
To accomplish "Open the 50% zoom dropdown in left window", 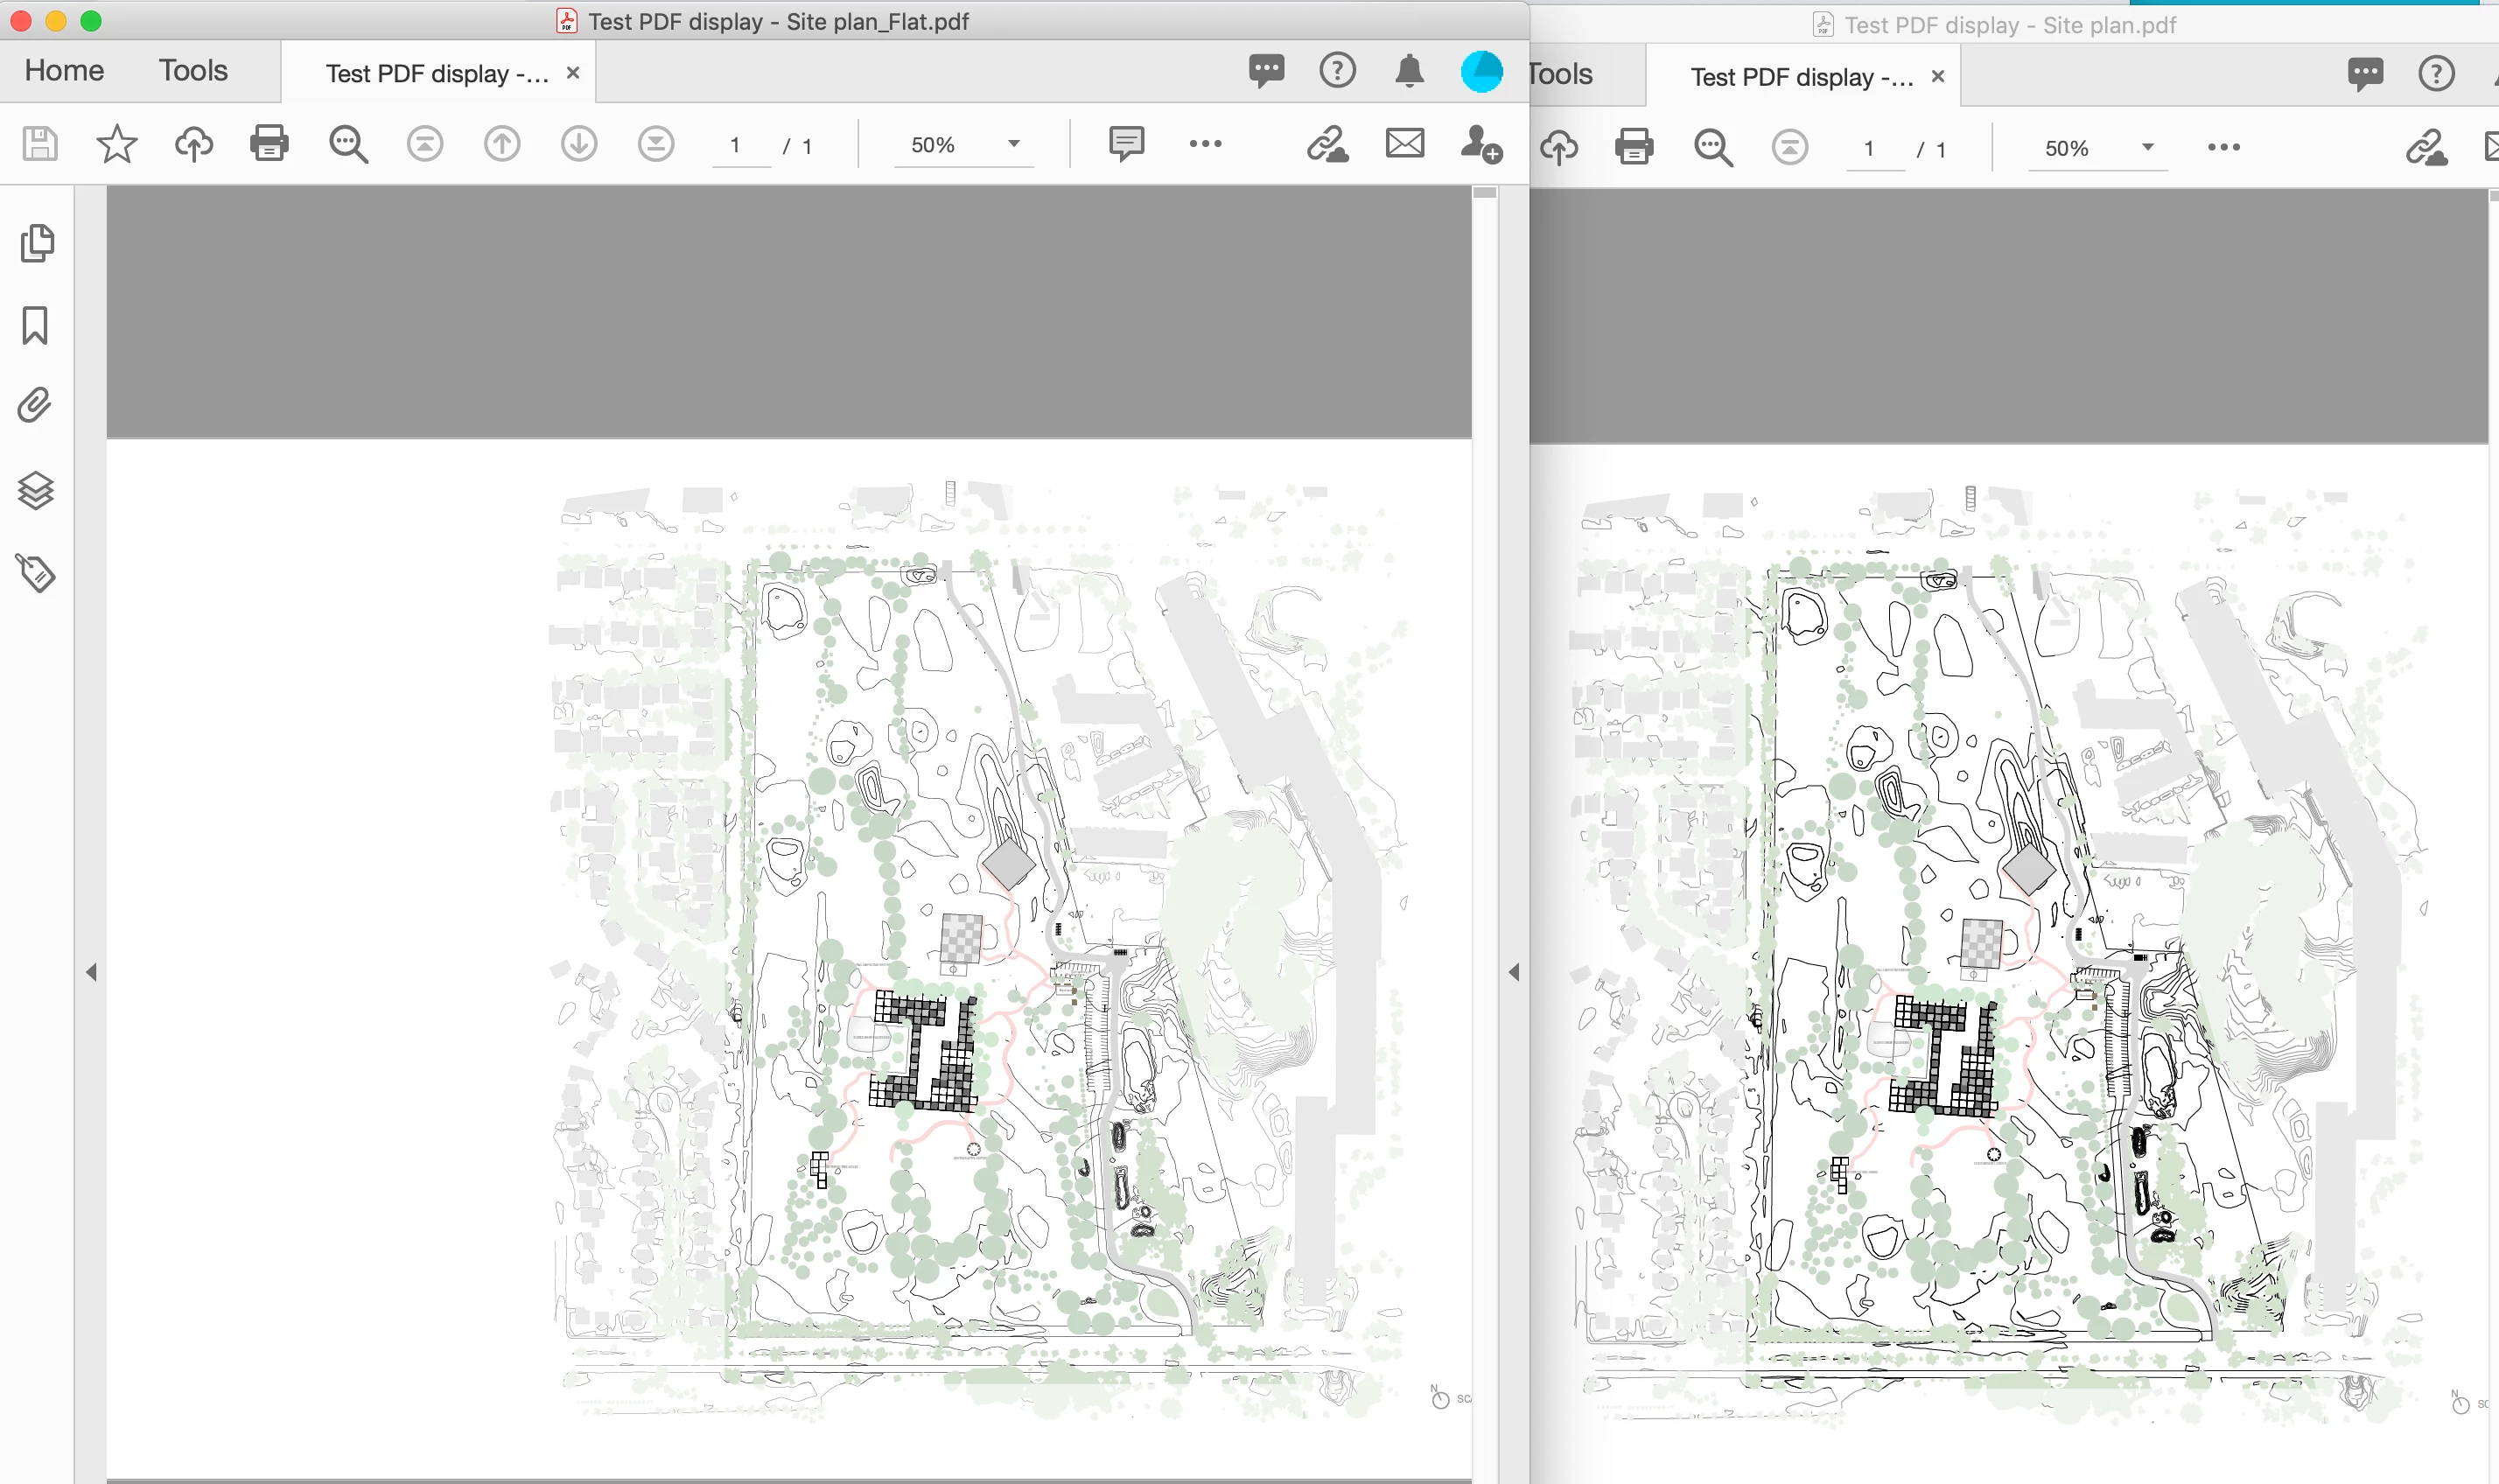I will (x=1013, y=144).
